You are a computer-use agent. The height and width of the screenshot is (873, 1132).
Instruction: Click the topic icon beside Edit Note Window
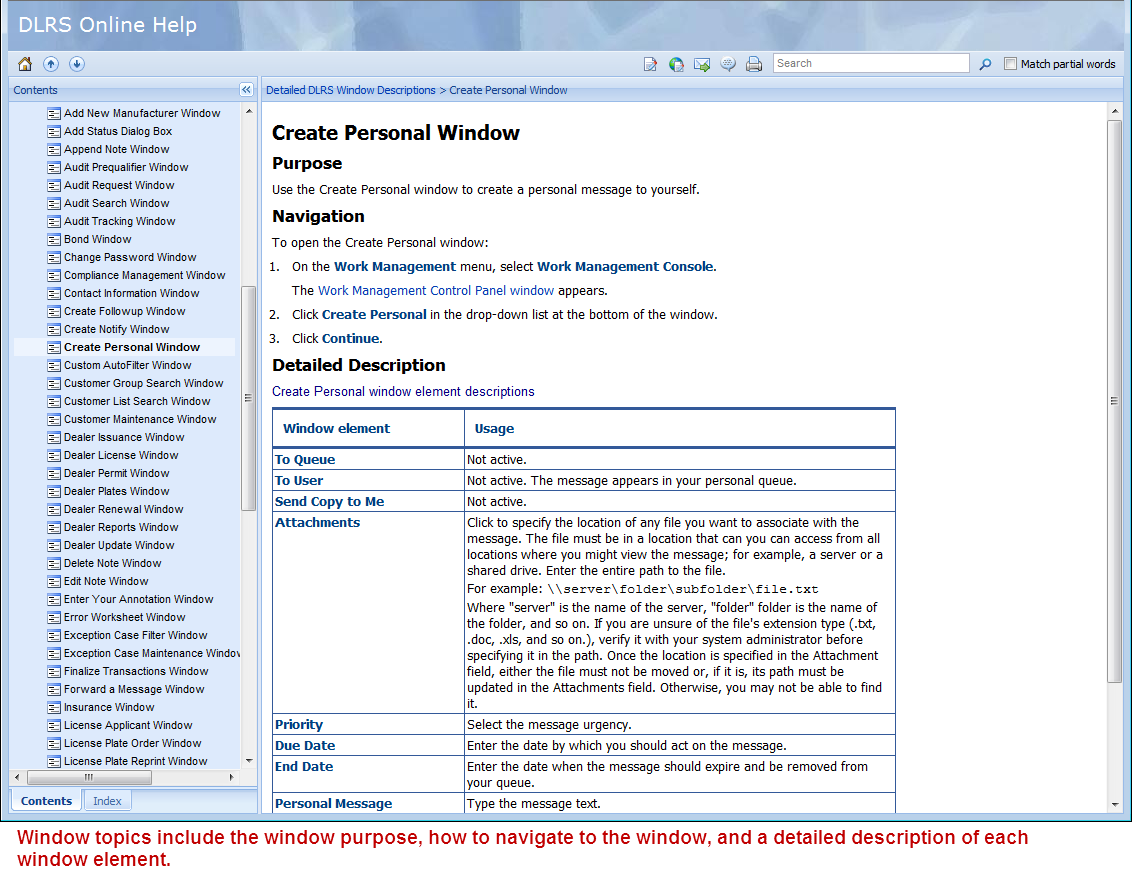point(53,581)
